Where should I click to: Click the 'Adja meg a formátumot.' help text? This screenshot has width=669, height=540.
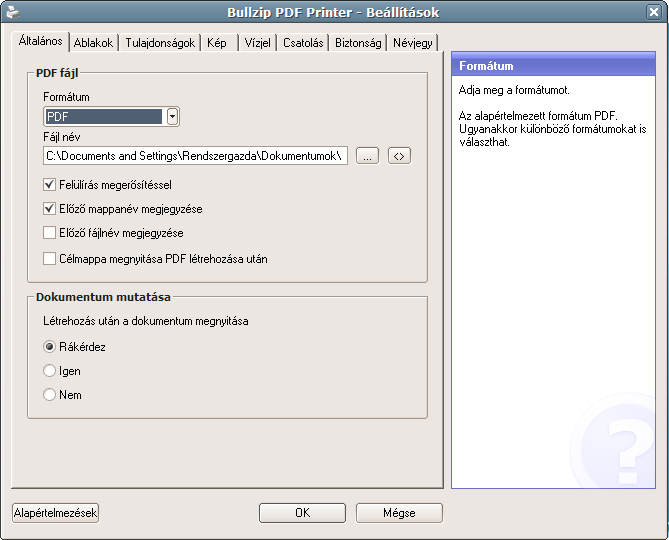pyautogui.click(x=514, y=90)
